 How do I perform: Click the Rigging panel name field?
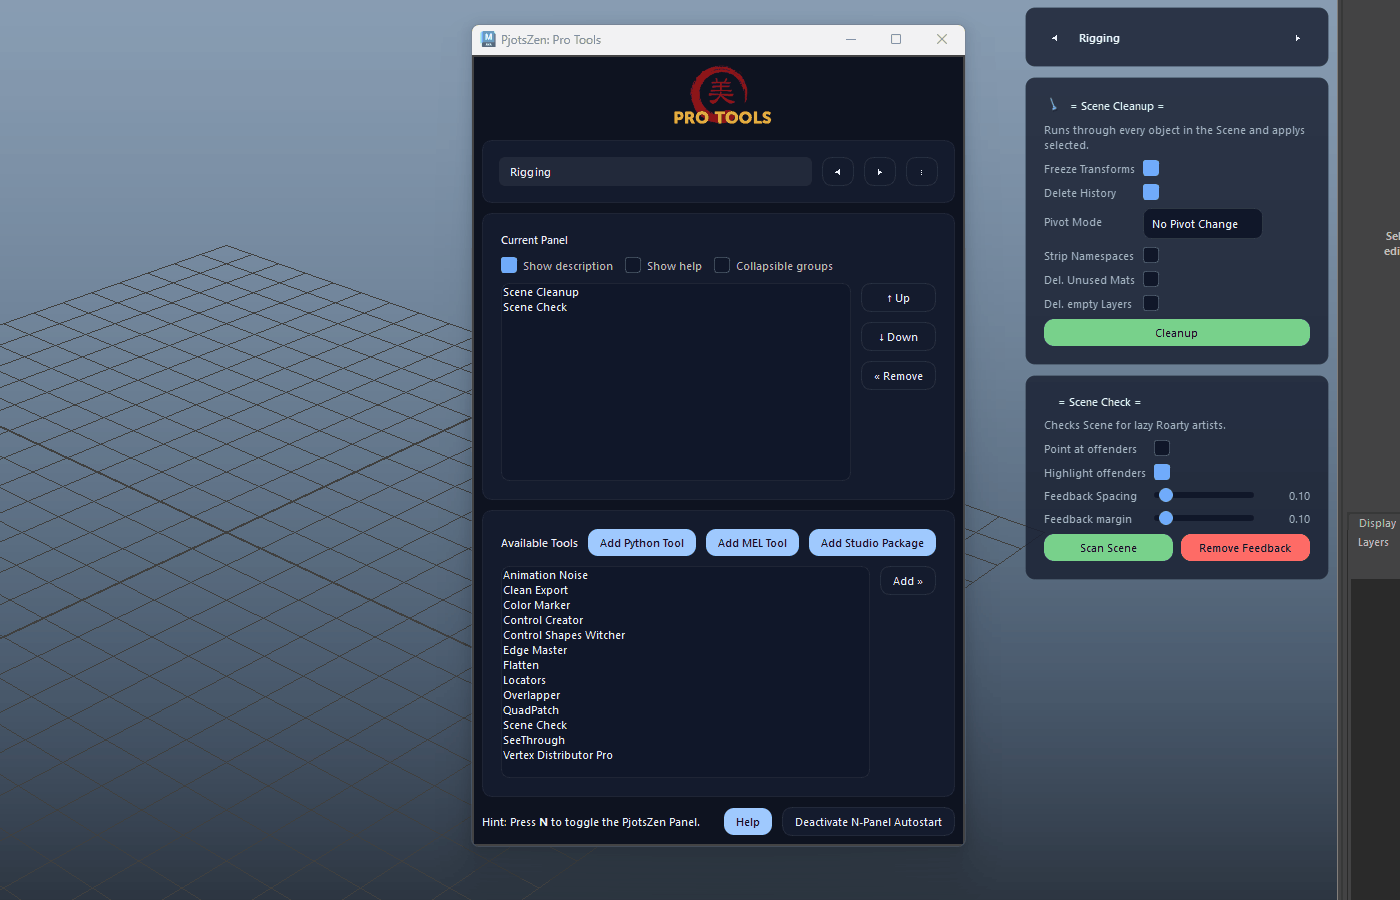pyautogui.click(x=655, y=172)
